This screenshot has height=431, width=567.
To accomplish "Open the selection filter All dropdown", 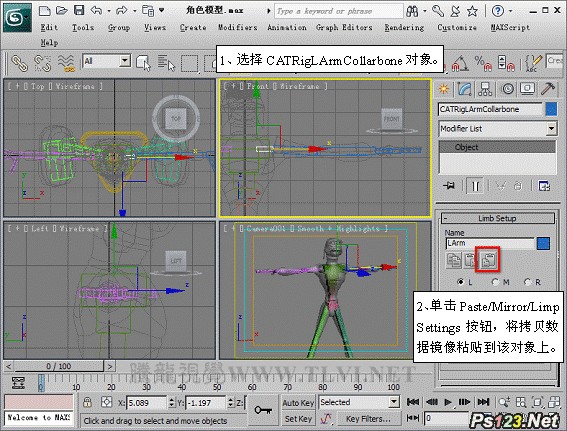I will (x=125, y=61).
